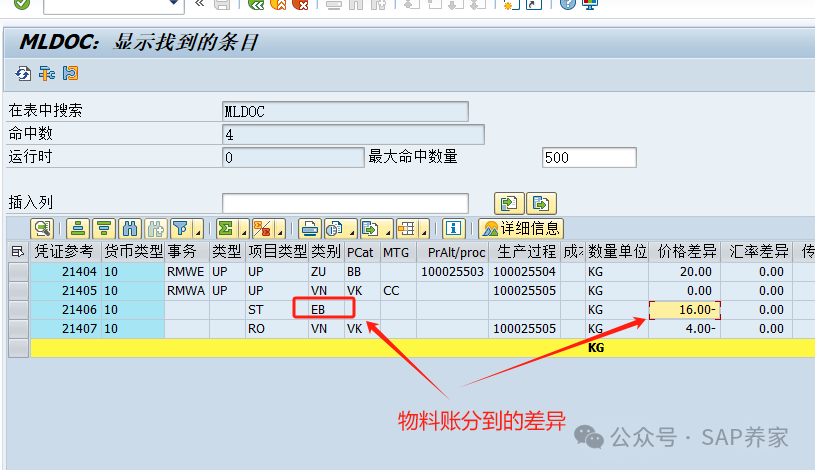Click the Generate shortcut icon
Screen dimensions: 815x470
(x=534, y=5)
